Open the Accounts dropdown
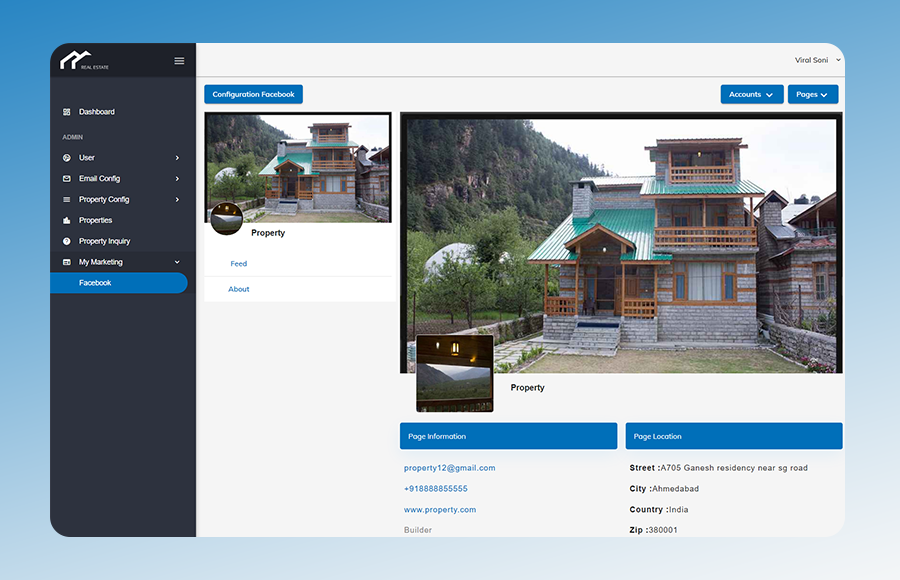This screenshot has width=900, height=580. click(x=752, y=94)
